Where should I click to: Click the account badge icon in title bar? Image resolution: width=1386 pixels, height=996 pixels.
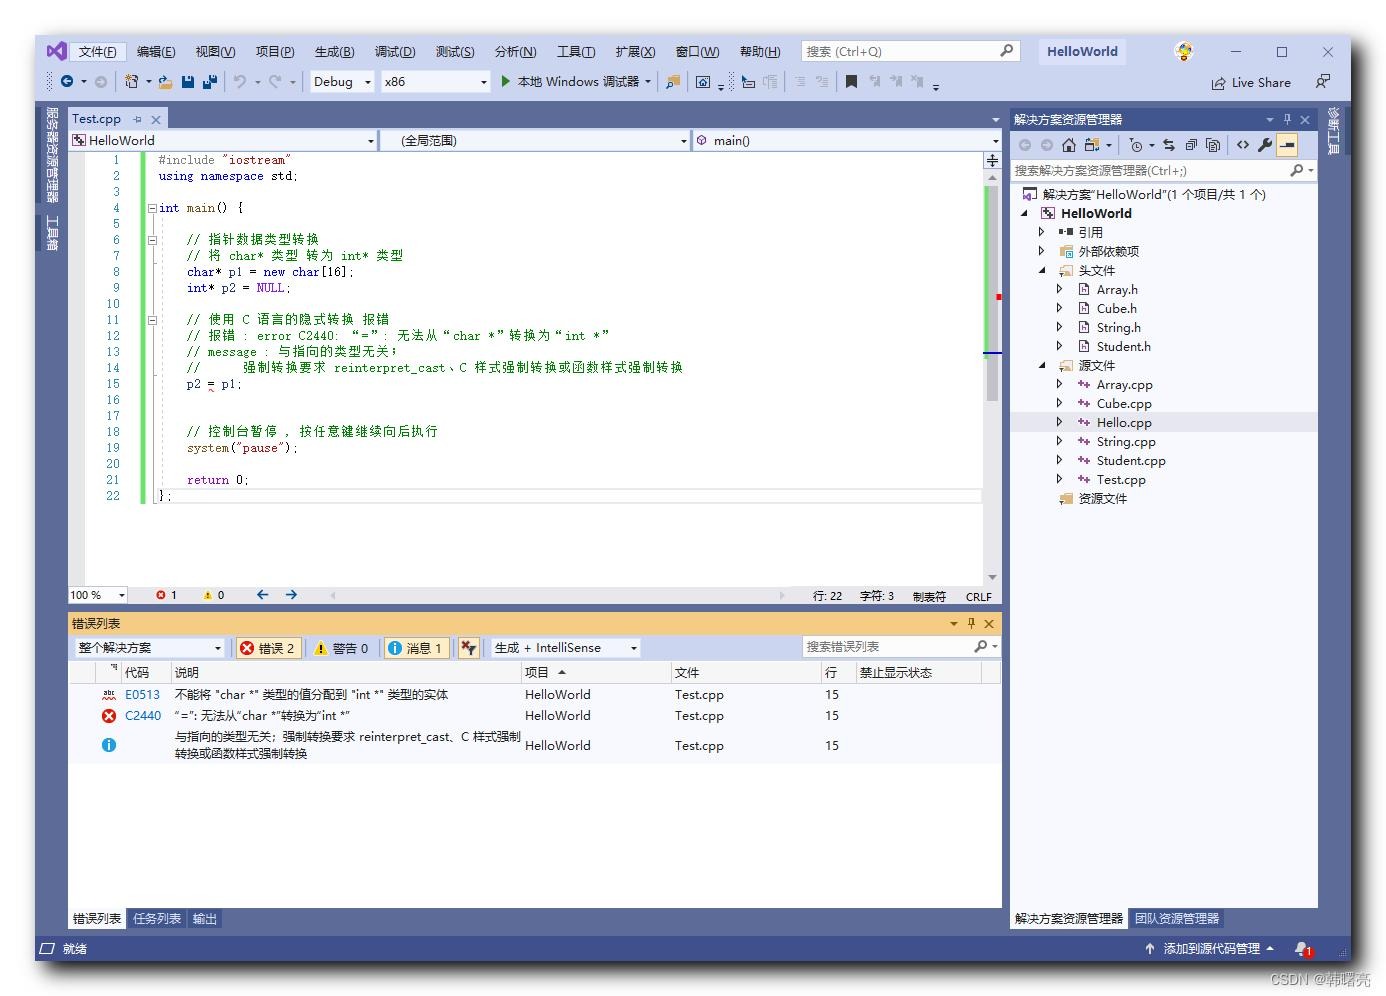[x=1184, y=51]
